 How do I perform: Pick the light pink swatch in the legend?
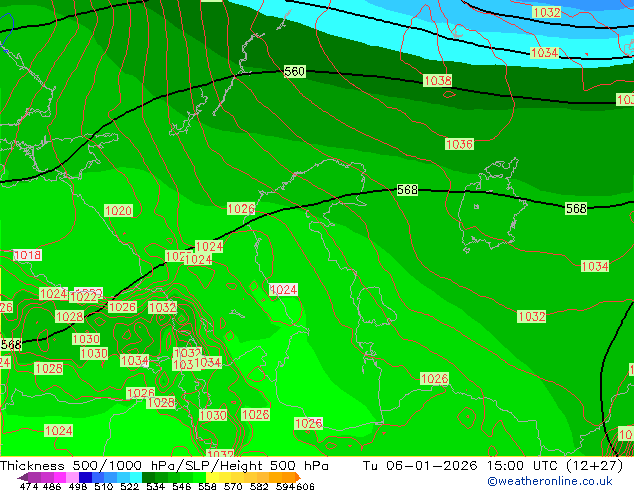coord(72,477)
